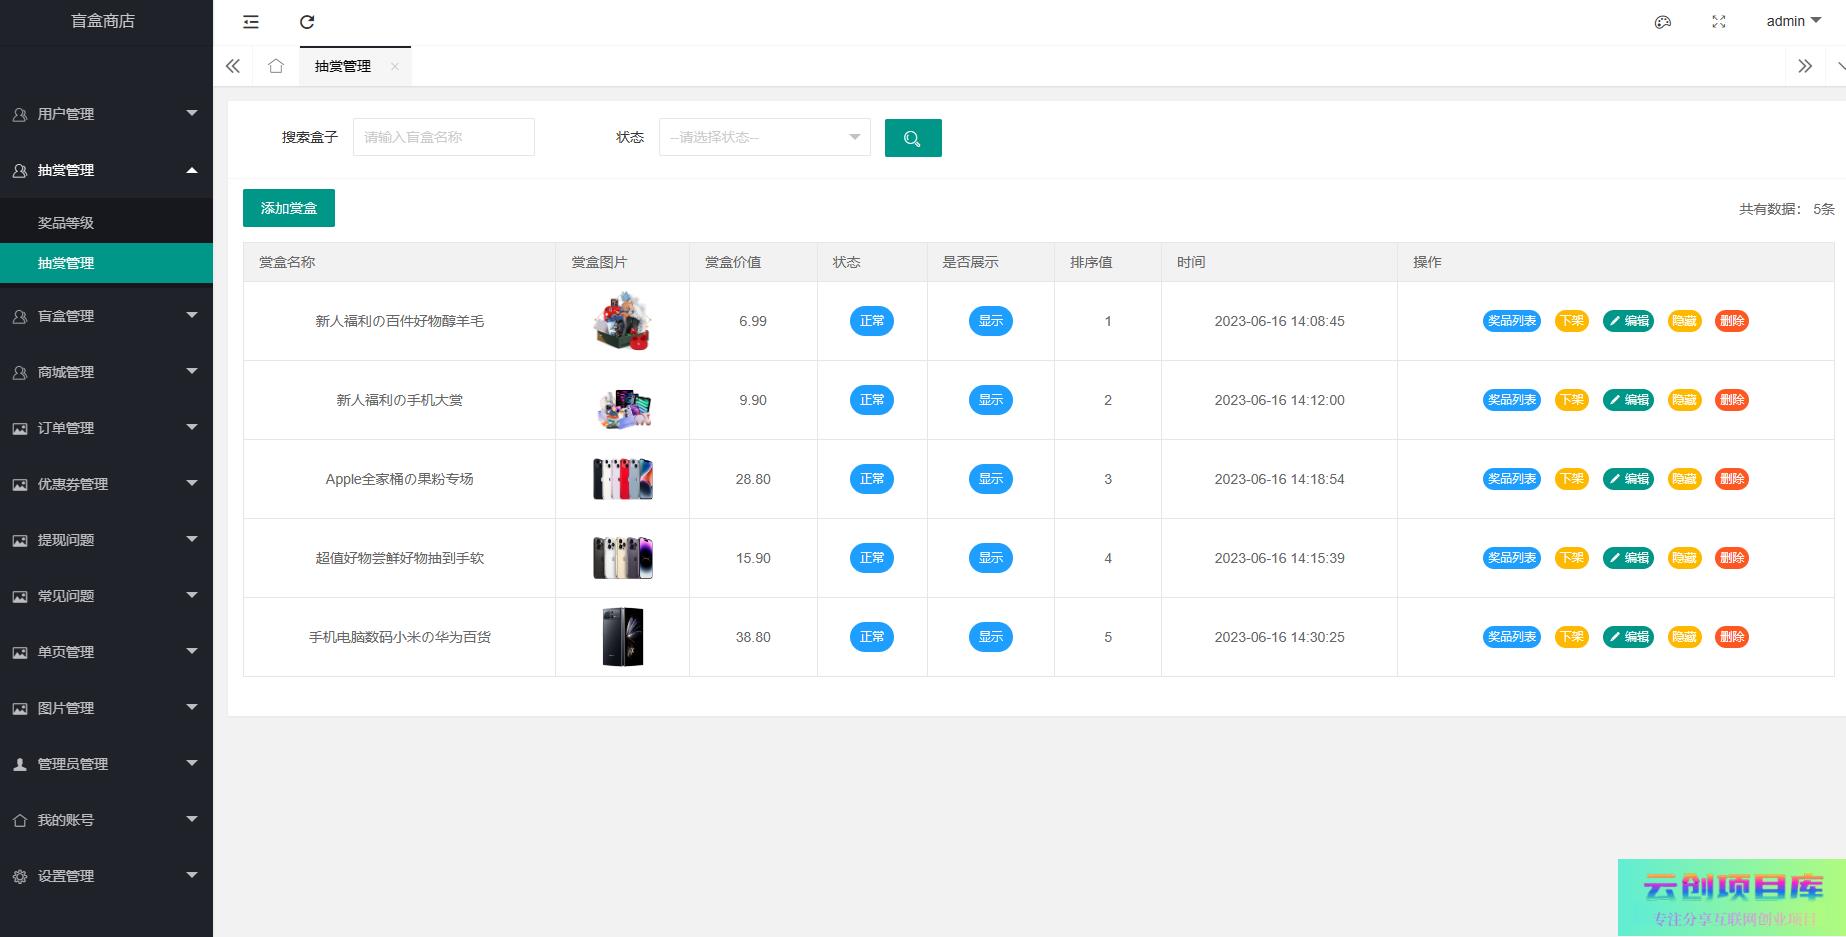Expand the 用户管理 sidebar menu

[x=106, y=114]
